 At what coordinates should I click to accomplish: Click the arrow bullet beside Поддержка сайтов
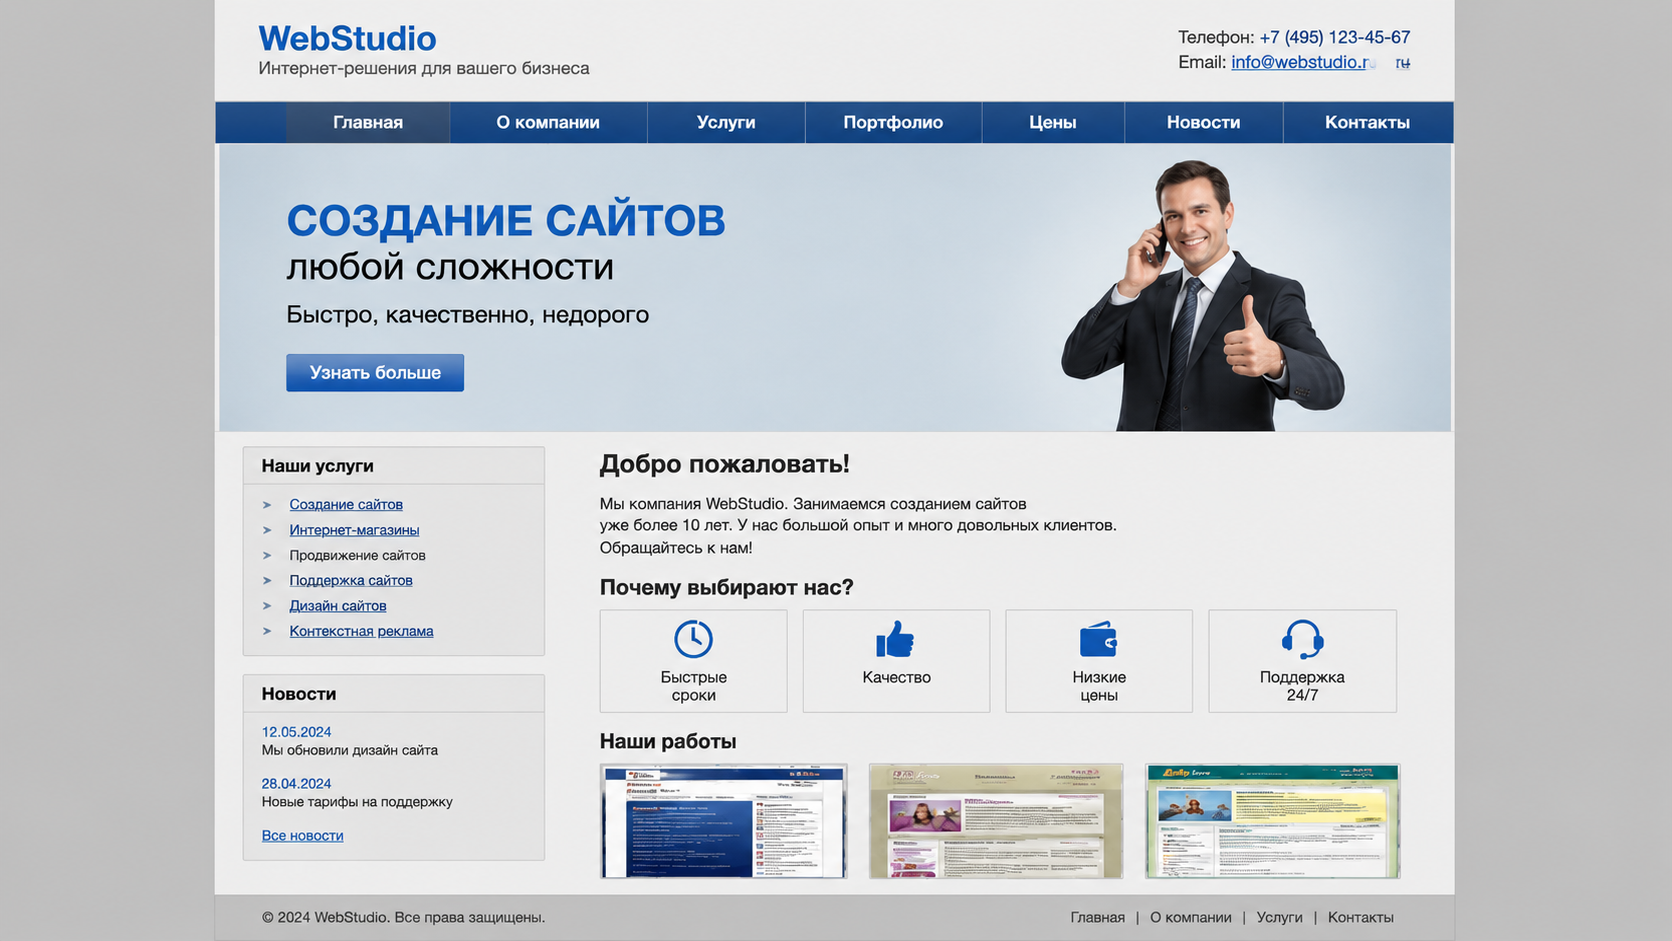click(x=267, y=581)
